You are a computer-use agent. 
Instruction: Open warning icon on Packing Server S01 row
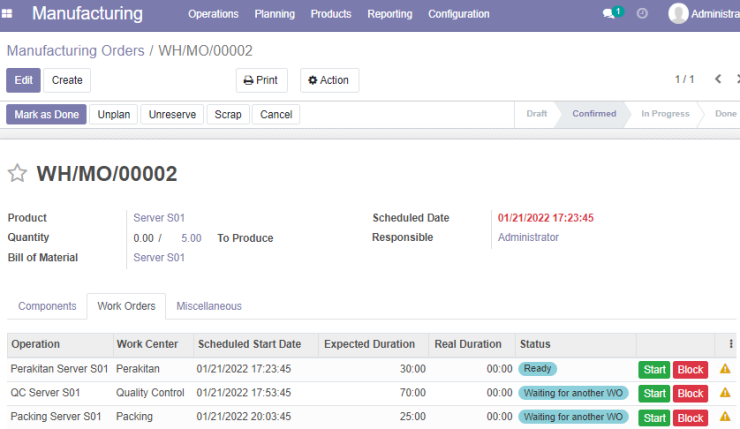click(725, 417)
